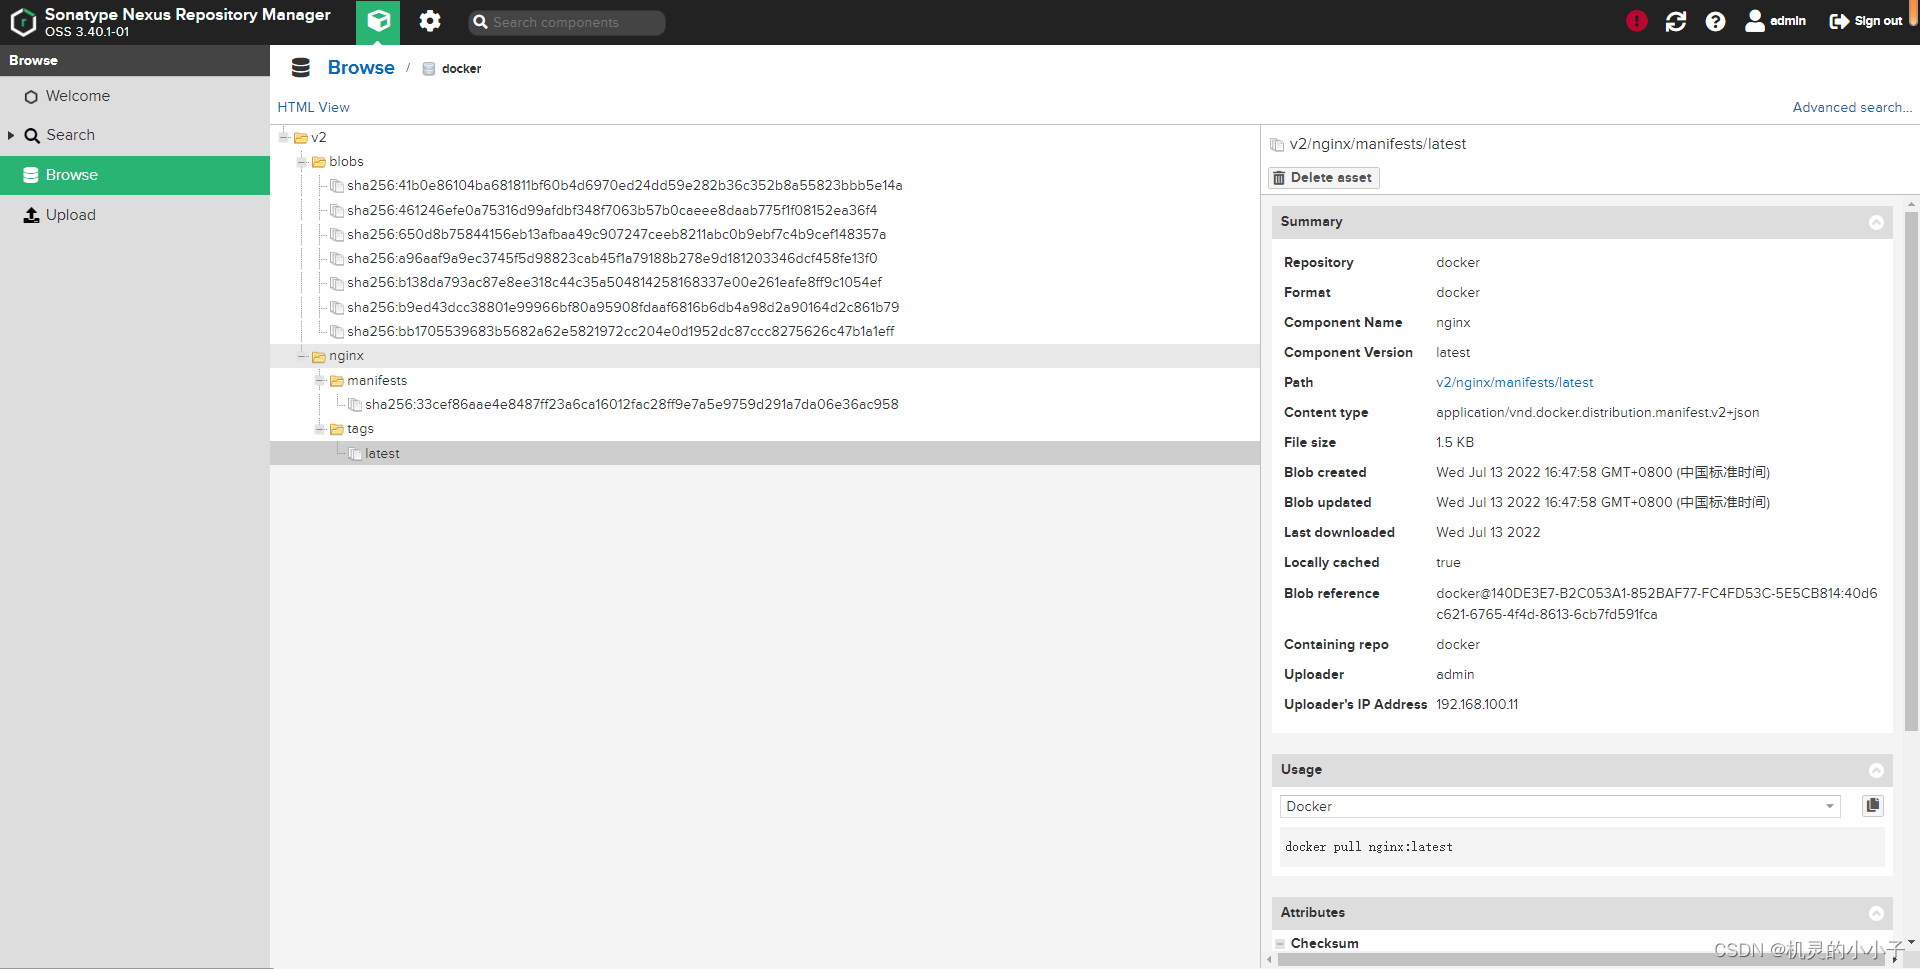
Task: Click the Delete asset button
Action: click(1323, 178)
